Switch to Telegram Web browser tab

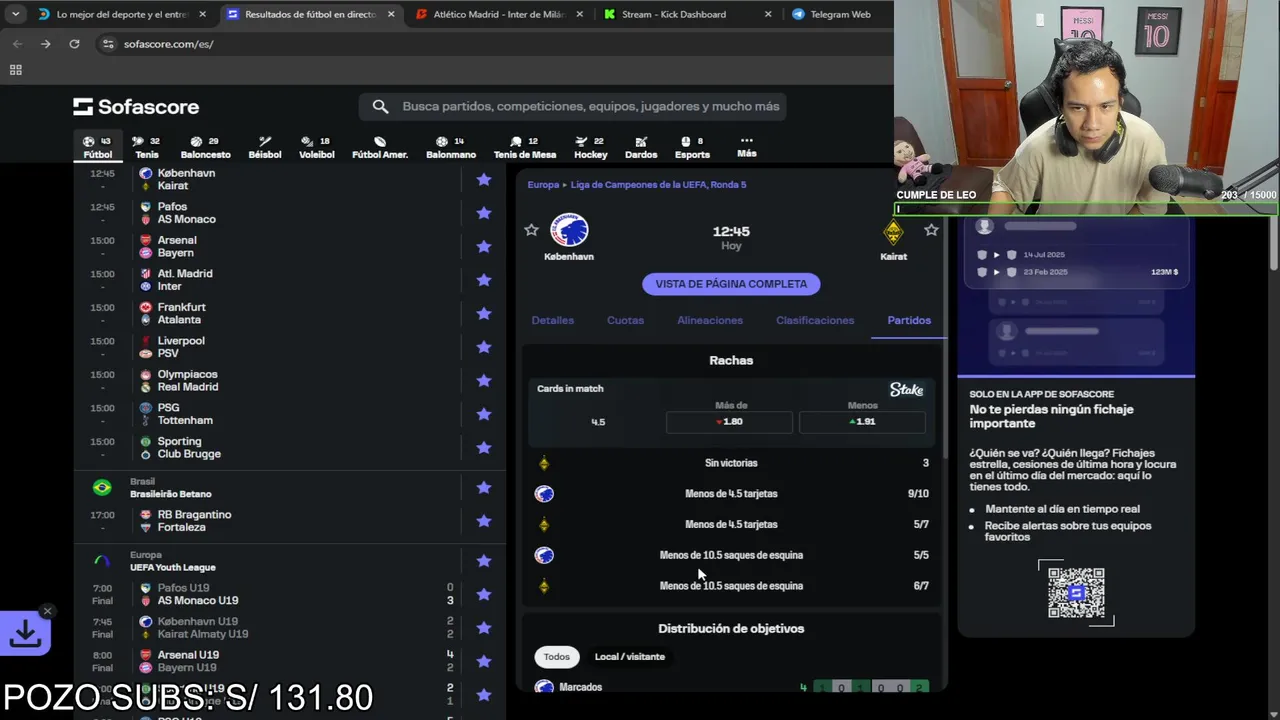(838, 15)
